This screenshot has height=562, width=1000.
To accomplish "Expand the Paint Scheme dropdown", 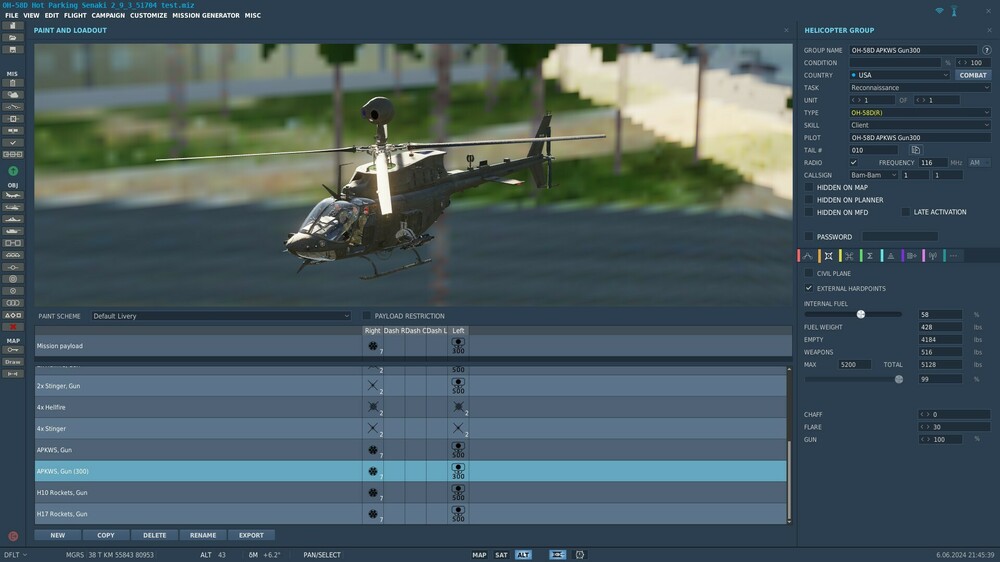I will [220, 316].
